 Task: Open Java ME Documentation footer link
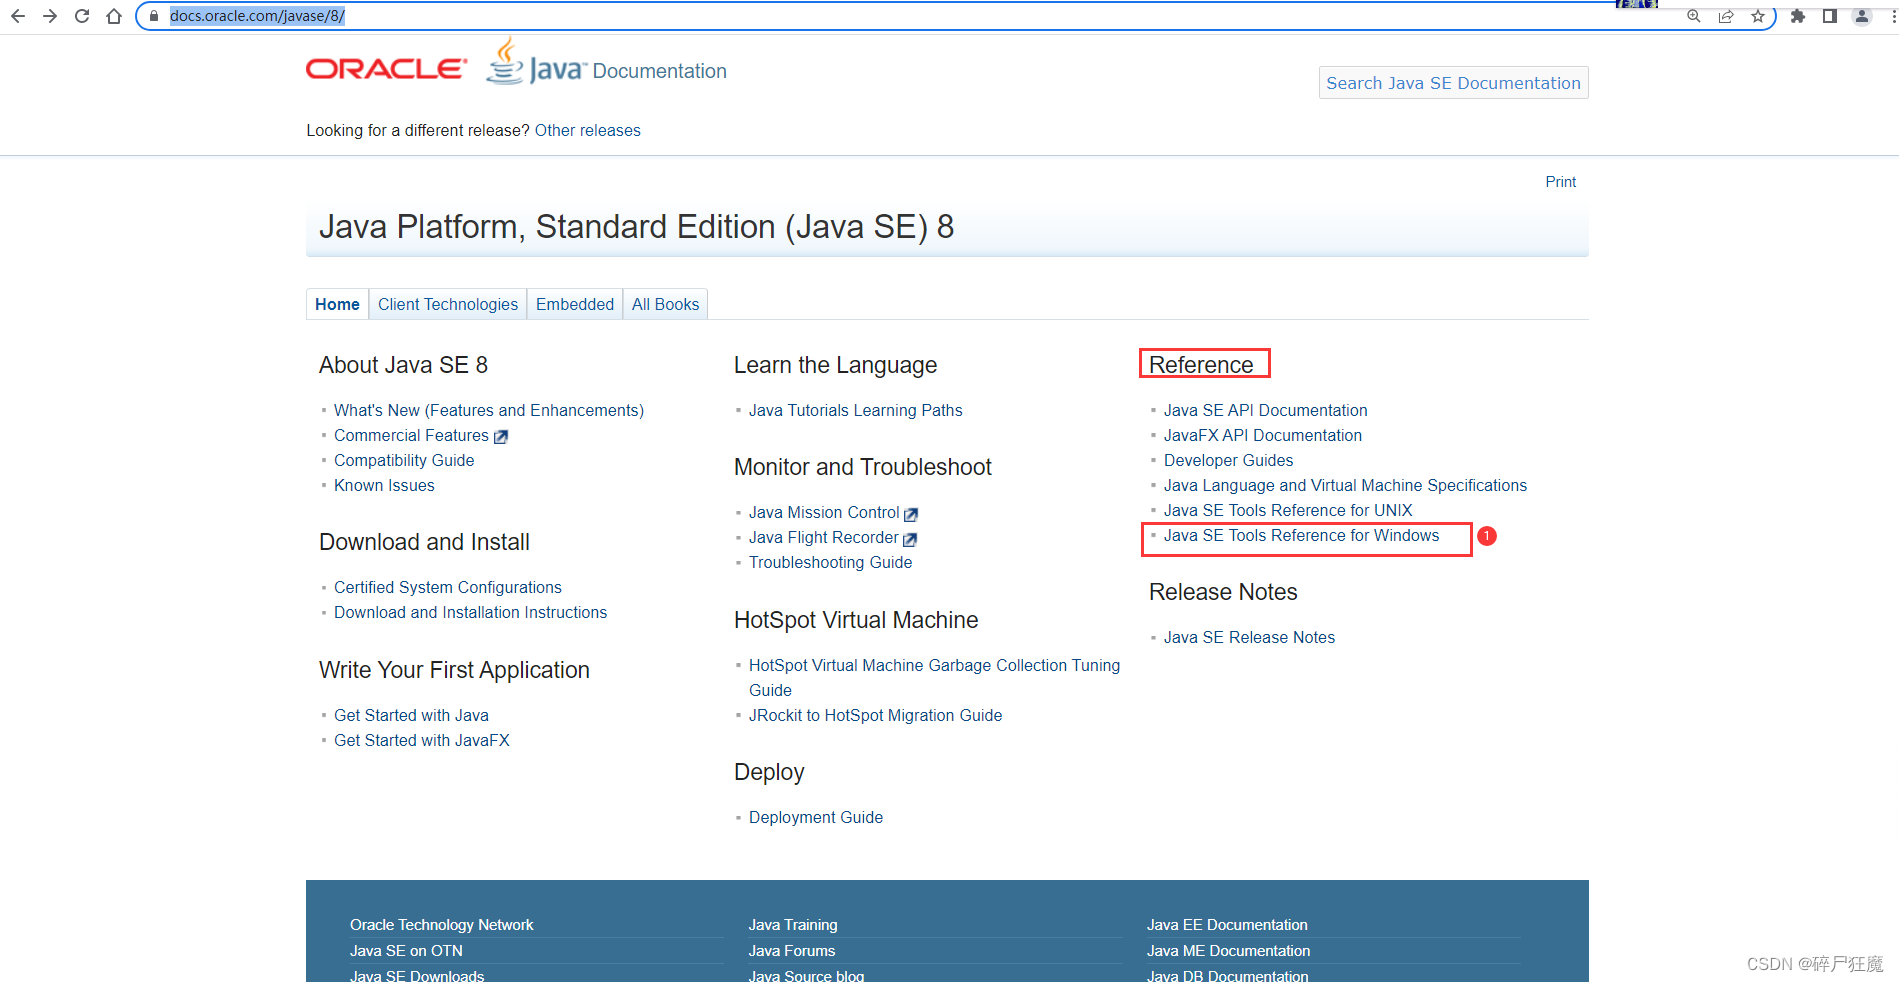tap(1228, 951)
